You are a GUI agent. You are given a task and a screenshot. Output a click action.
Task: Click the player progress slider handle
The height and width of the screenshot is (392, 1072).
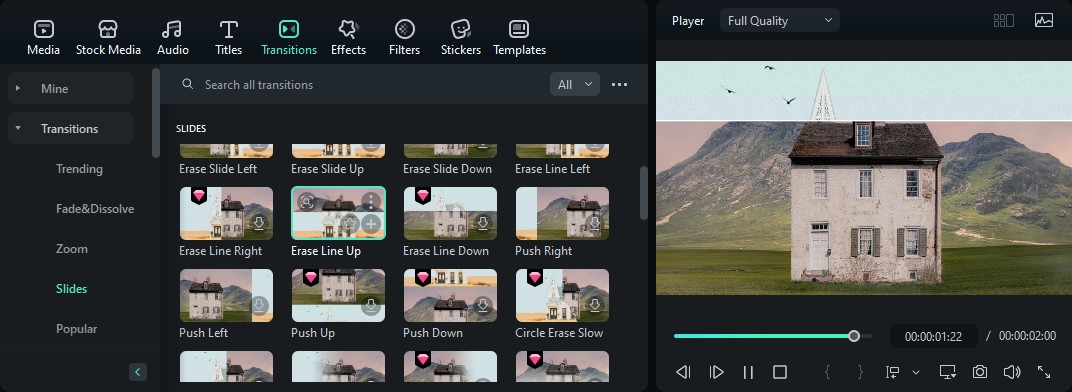pyautogui.click(x=854, y=336)
